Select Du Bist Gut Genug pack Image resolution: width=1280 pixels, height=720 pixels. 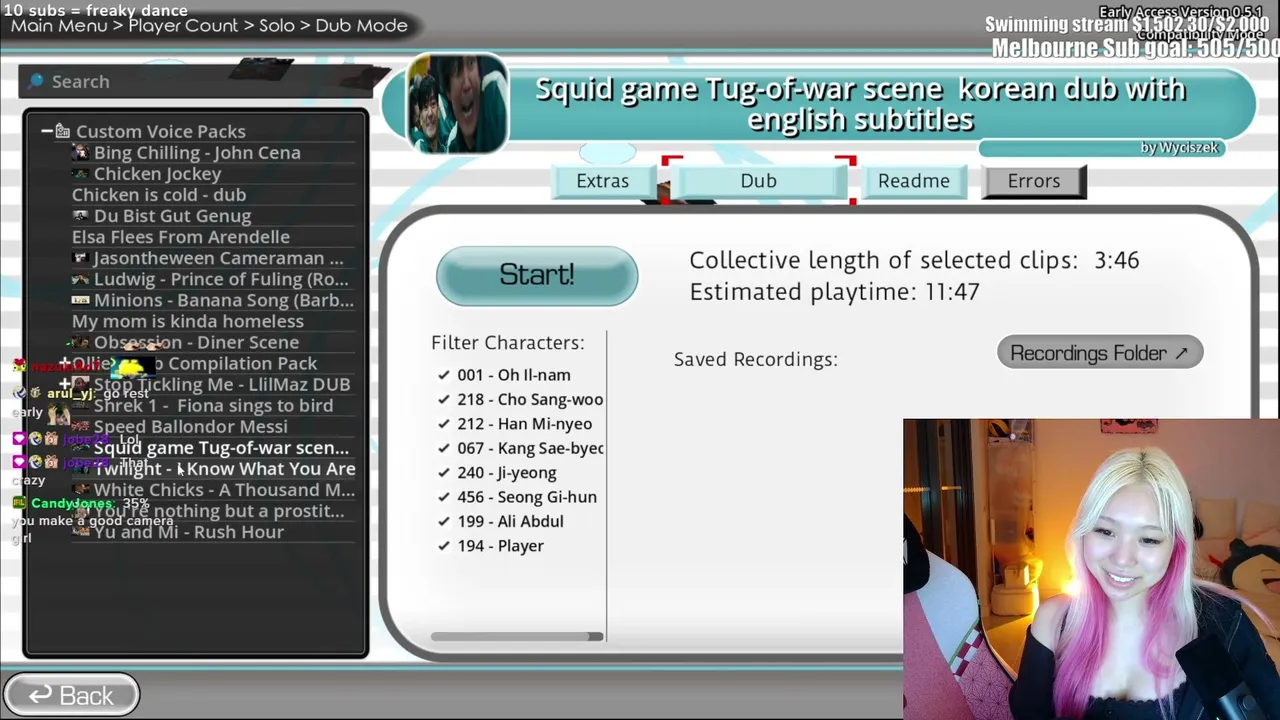[x=172, y=216]
